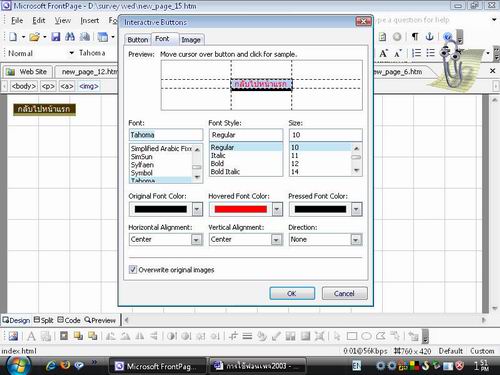The width and height of the screenshot is (500, 375).
Task: Expand the Original Font Color dropdown
Action: (197, 209)
